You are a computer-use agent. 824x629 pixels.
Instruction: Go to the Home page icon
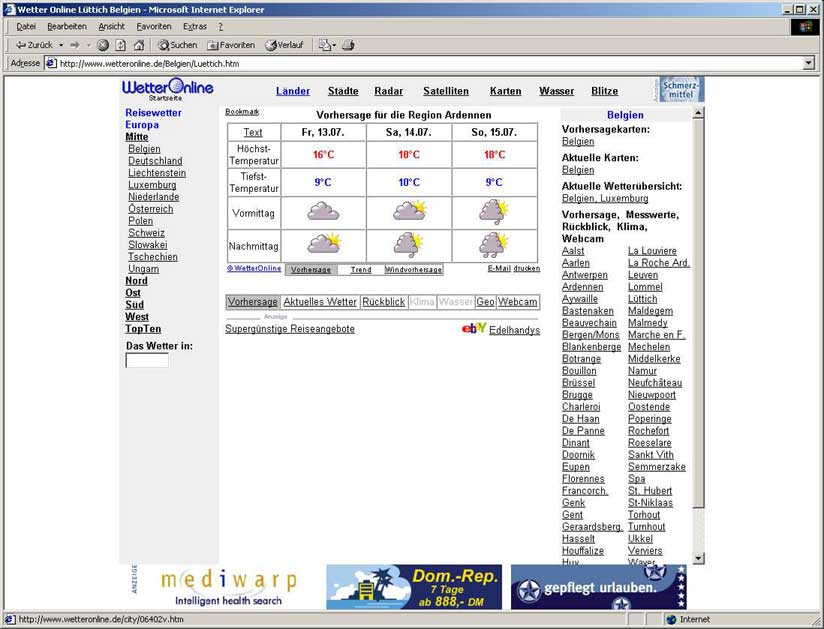[x=139, y=45]
